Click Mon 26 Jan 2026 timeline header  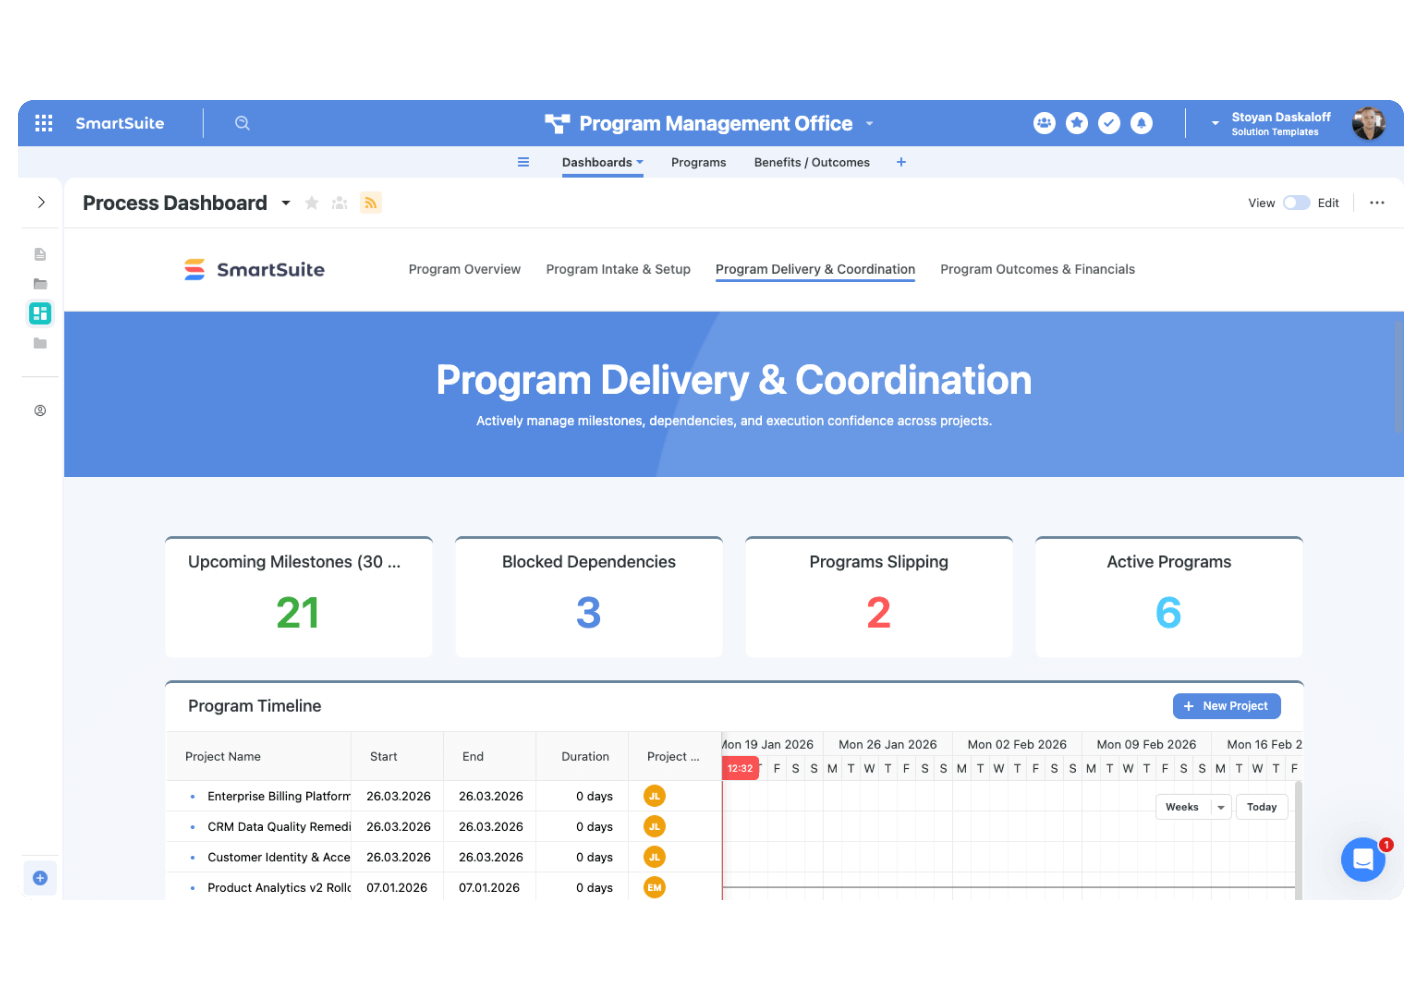coord(887,744)
